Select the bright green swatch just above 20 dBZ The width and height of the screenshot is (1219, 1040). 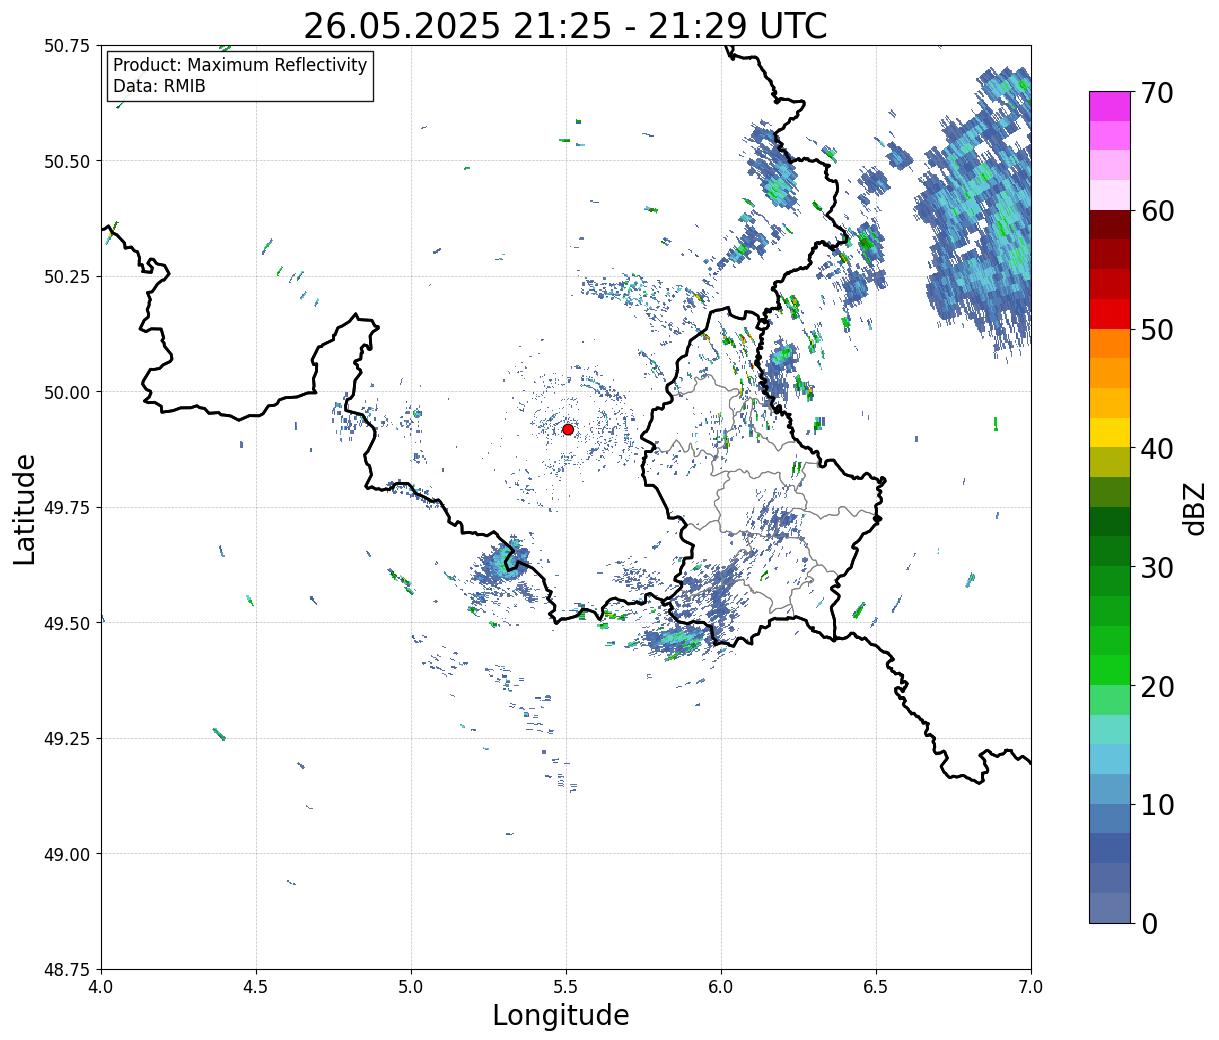(1109, 670)
